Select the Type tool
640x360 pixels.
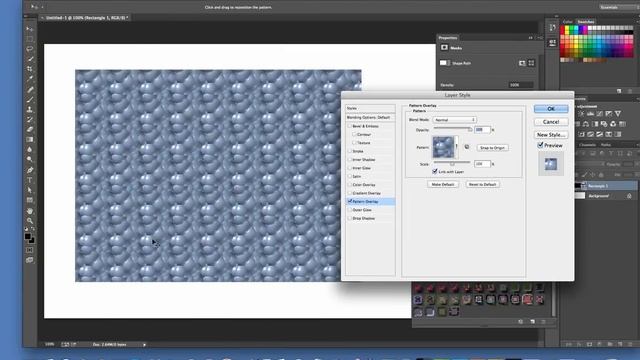click(29, 180)
